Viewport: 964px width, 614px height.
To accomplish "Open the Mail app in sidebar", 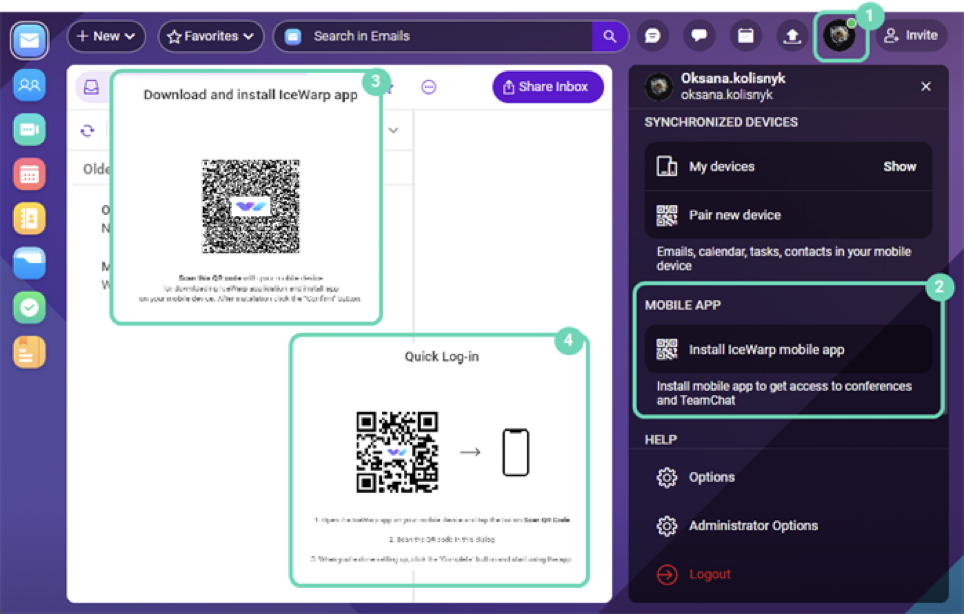I will tap(29, 41).
